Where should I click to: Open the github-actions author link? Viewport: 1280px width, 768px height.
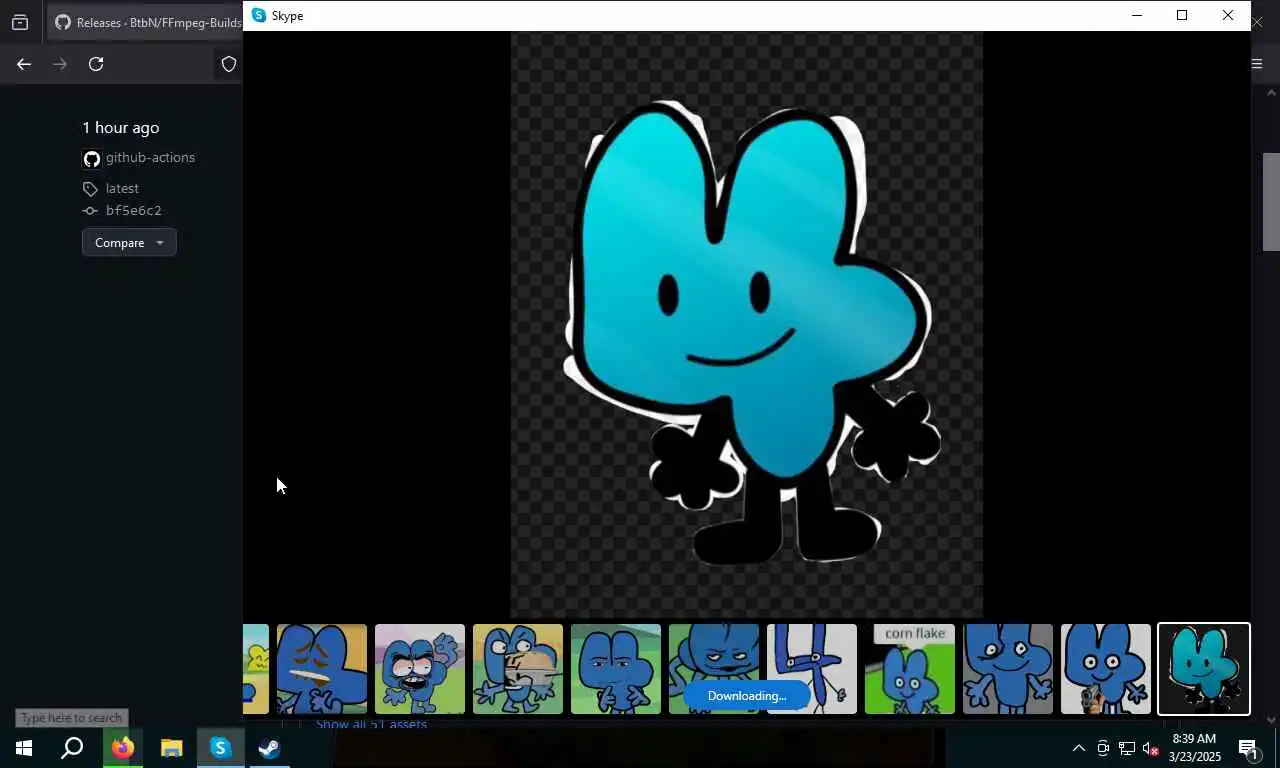(150, 157)
